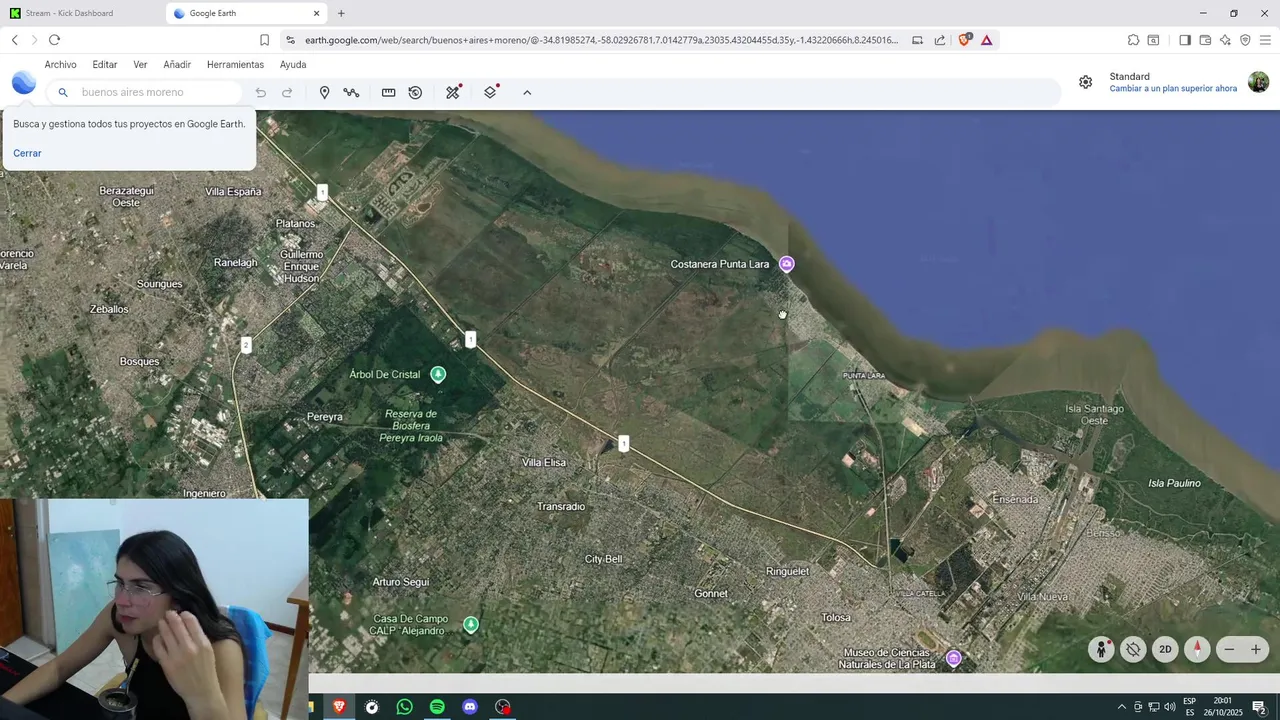The width and height of the screenshot is (1280, 720).
Task: Focus the 'buenos aires moreno' search field
Action: point(145,92)
